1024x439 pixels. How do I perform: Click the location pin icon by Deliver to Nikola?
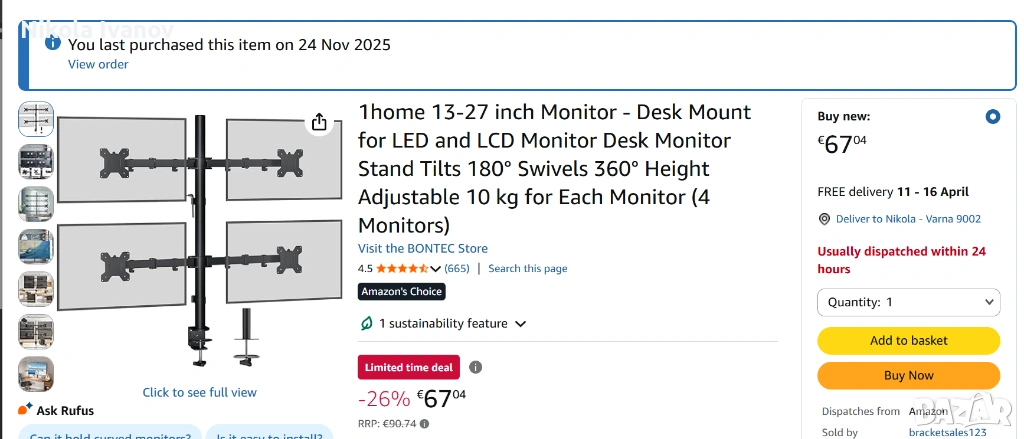pyautogui.click(x=824, y=219)
